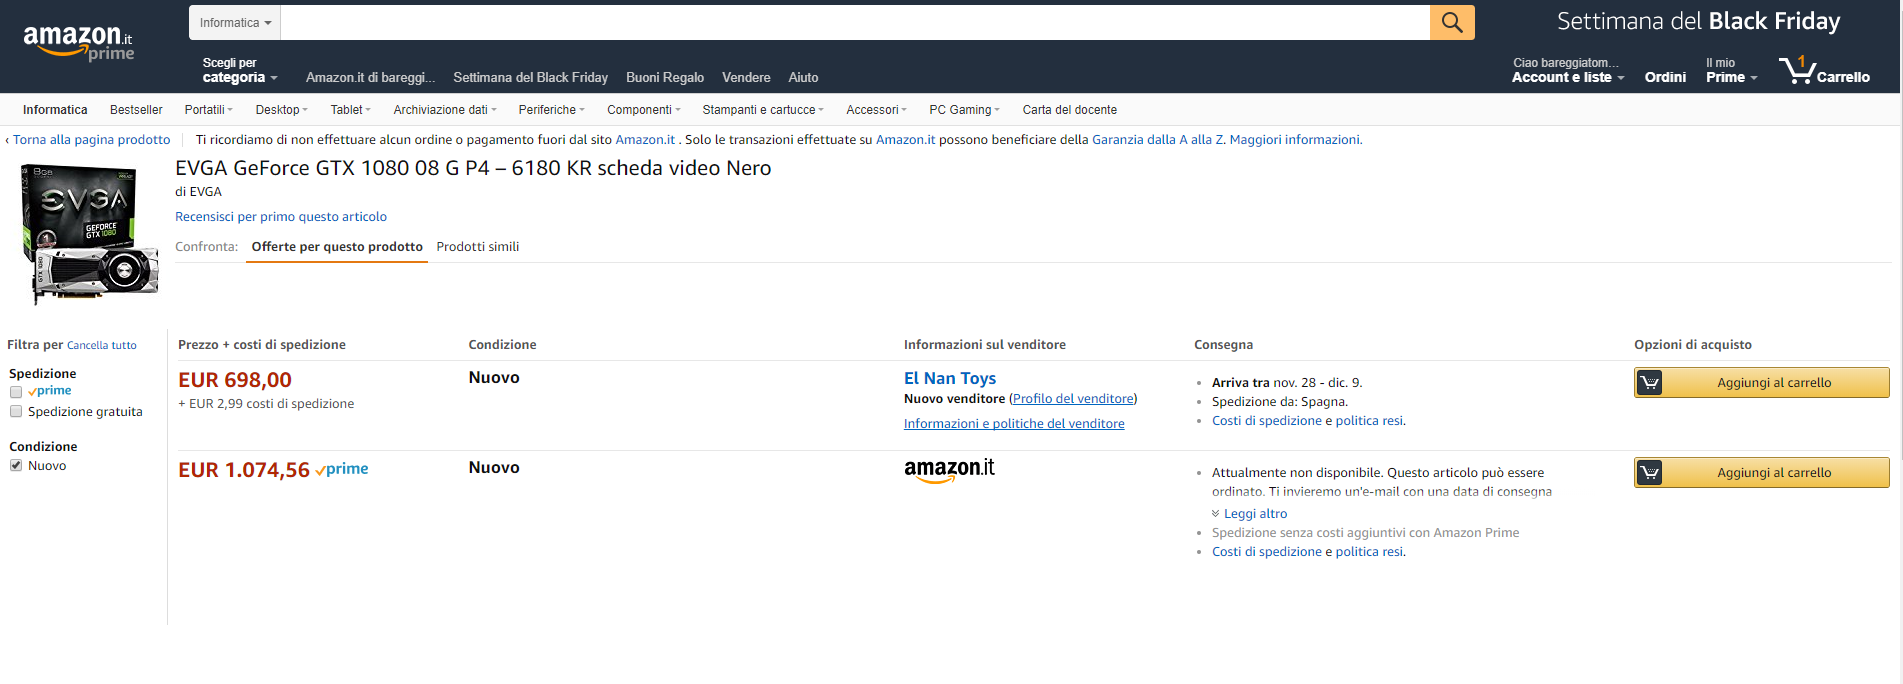The width and height of the screenshot is (1903, 684).
Task: Open Amazon.it di bareggi... link
Action: 370,77
